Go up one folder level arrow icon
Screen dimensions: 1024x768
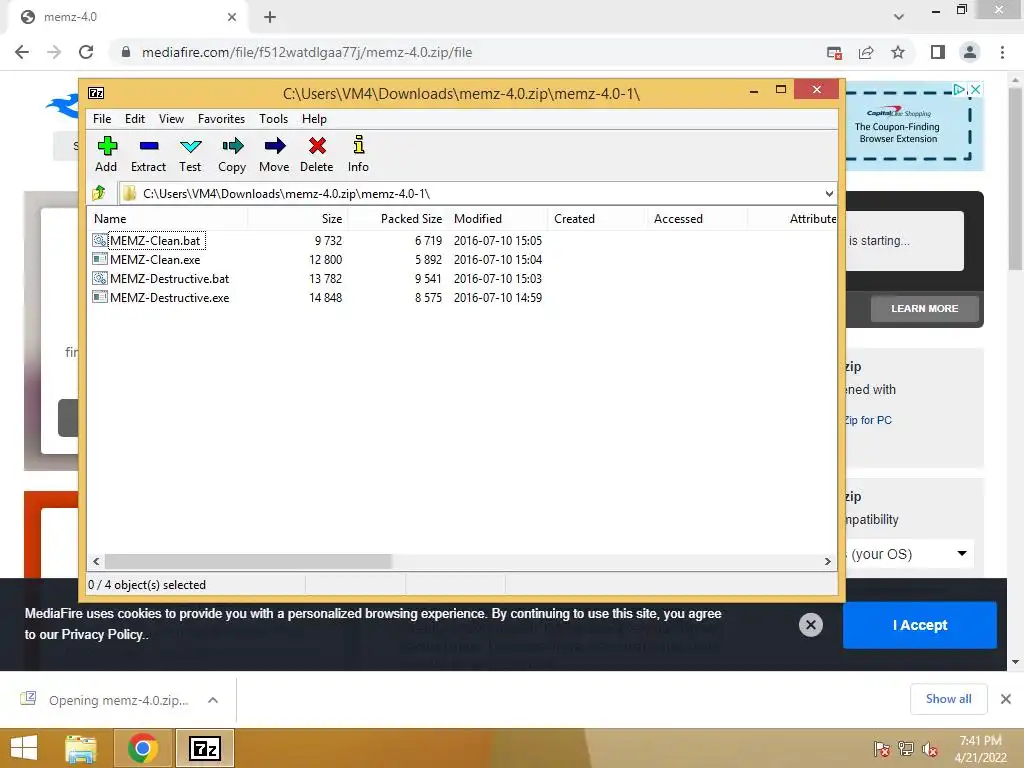point(99,193)
